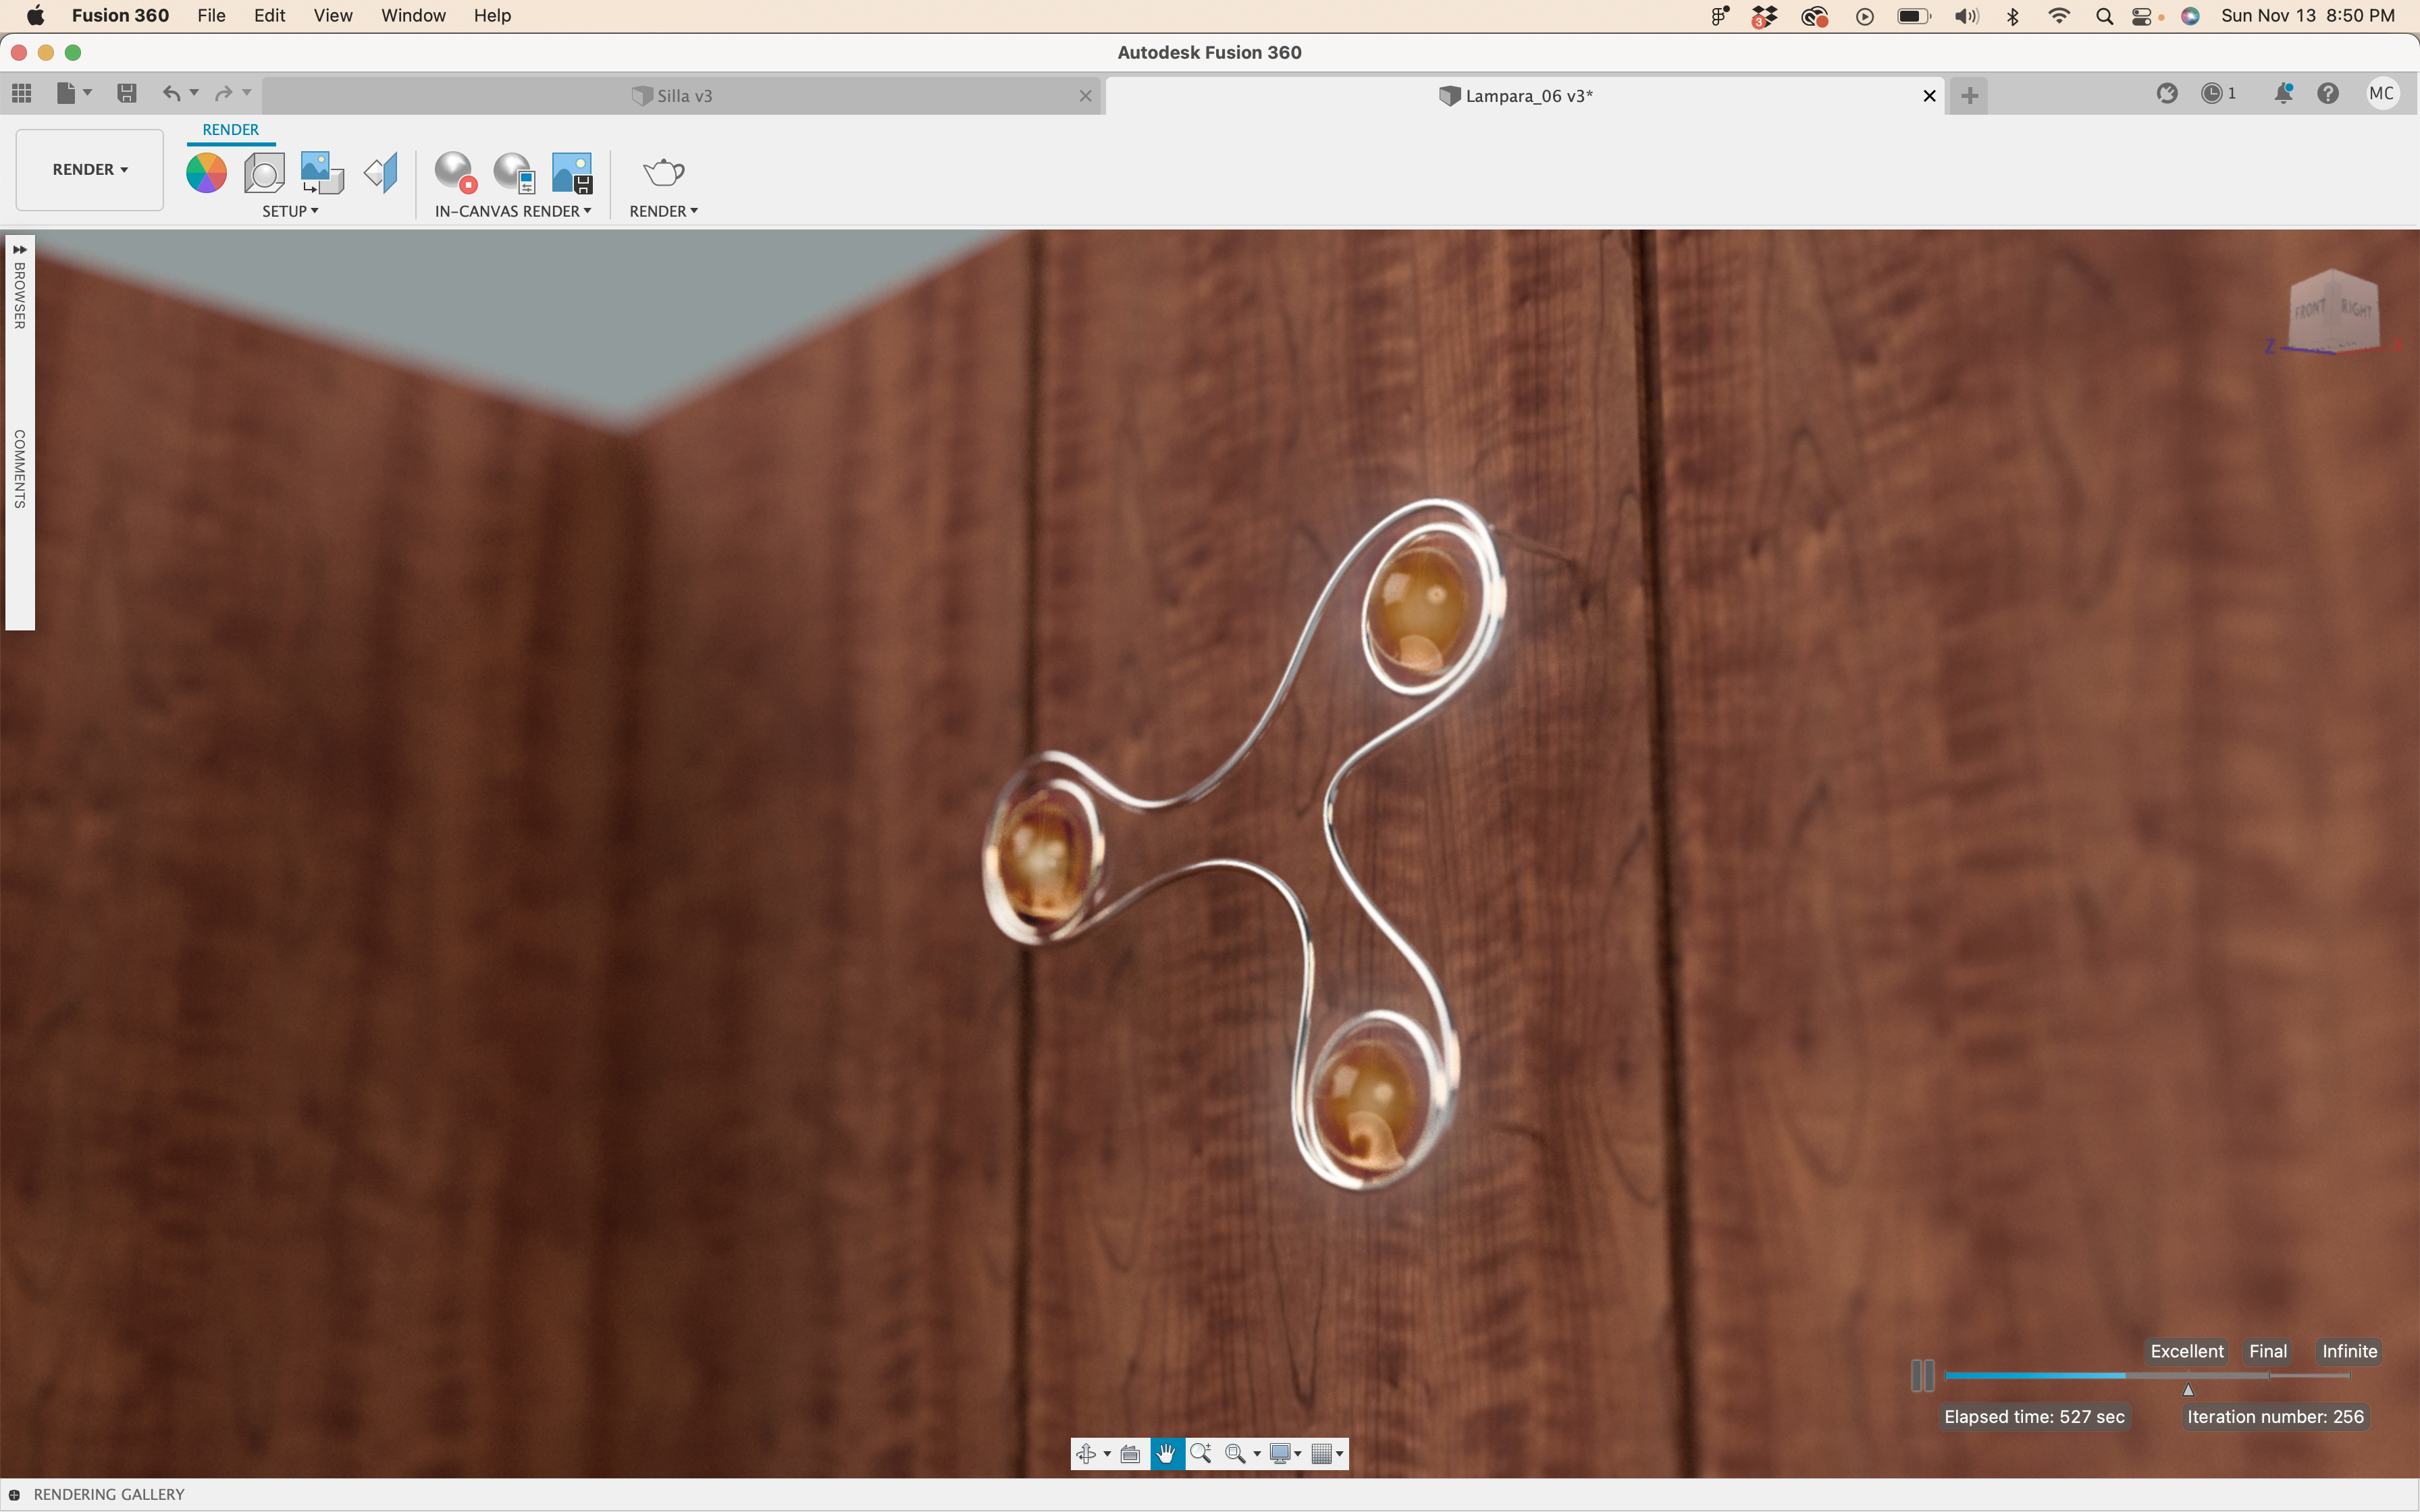This screenshot has height=1512, width=2420.
Task: Expand the BROWSER panel arrows
Action: tap(20, 249)
